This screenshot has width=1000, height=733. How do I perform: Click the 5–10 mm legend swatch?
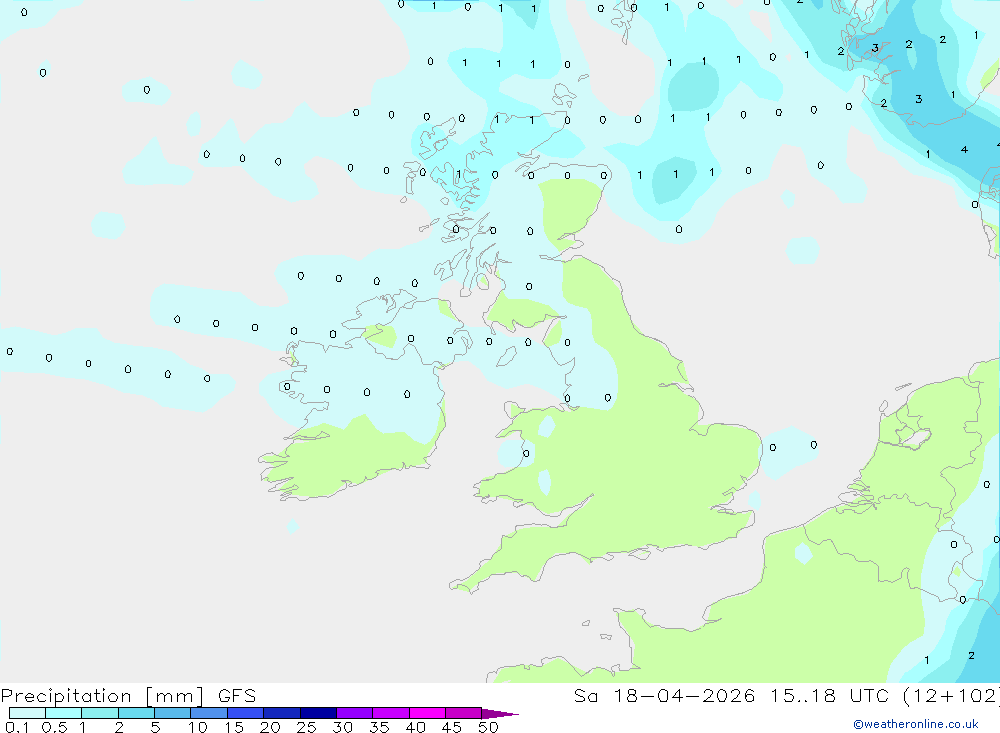click(173, 713)
